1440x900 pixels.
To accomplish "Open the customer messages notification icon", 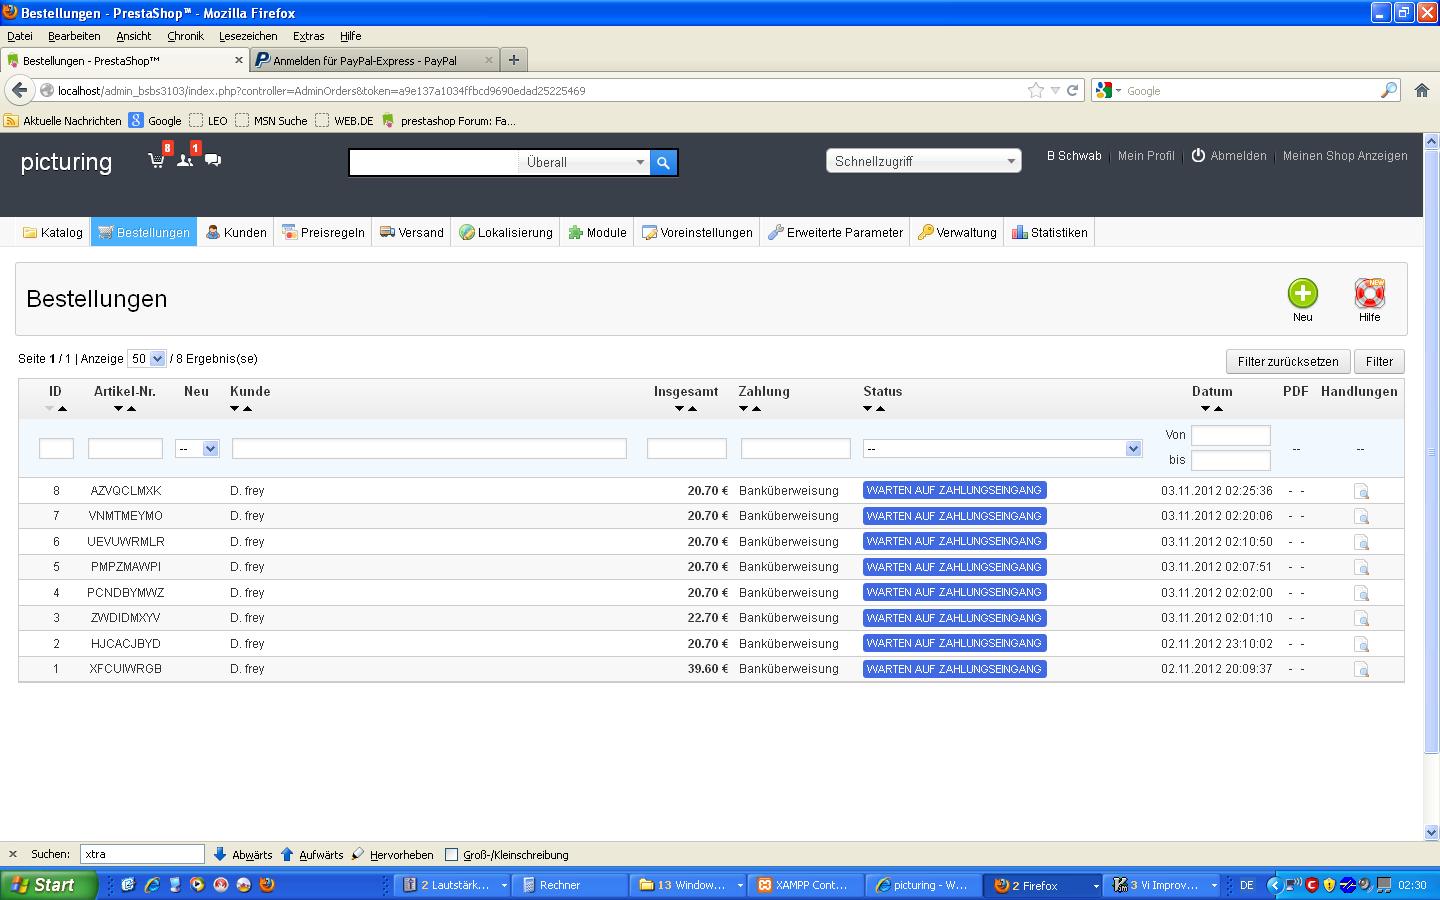I will pyautogui.click(x=213, y=160).
